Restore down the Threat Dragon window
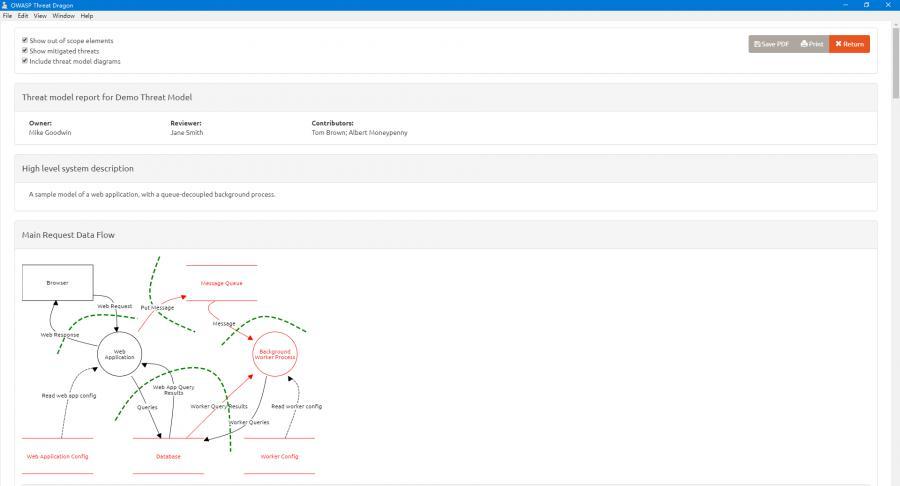The height and width of the screenshot is (486, 900). tap(866, 5)
